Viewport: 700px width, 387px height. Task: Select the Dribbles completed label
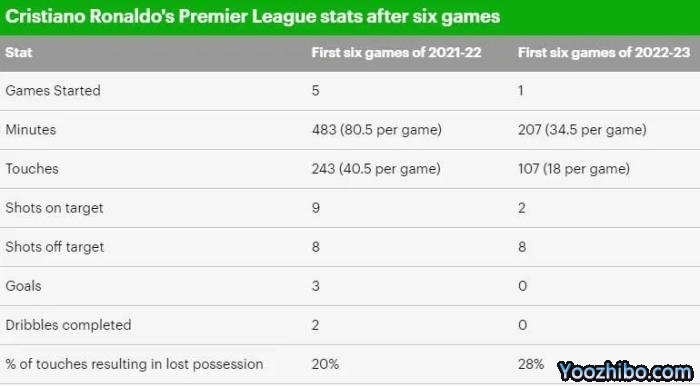tap(68, 325)
